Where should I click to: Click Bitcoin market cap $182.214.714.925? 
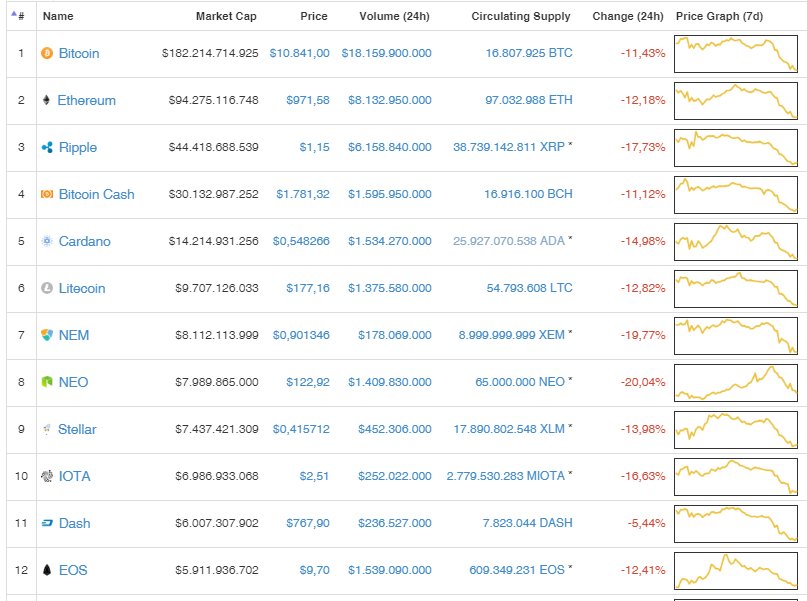tap(210, 53)
